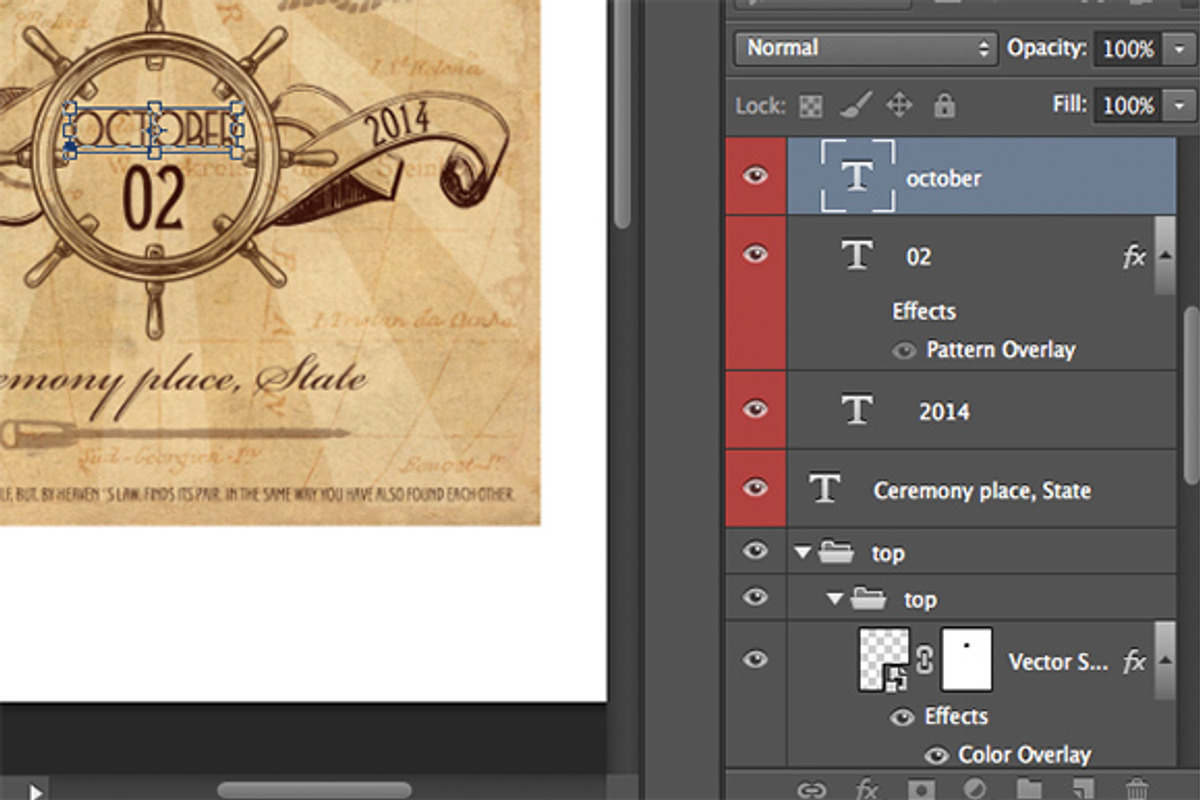The width and height of the screenshot is (1200, 800).
Task: Create new layer icon
Action: [x=1083, y=789]
